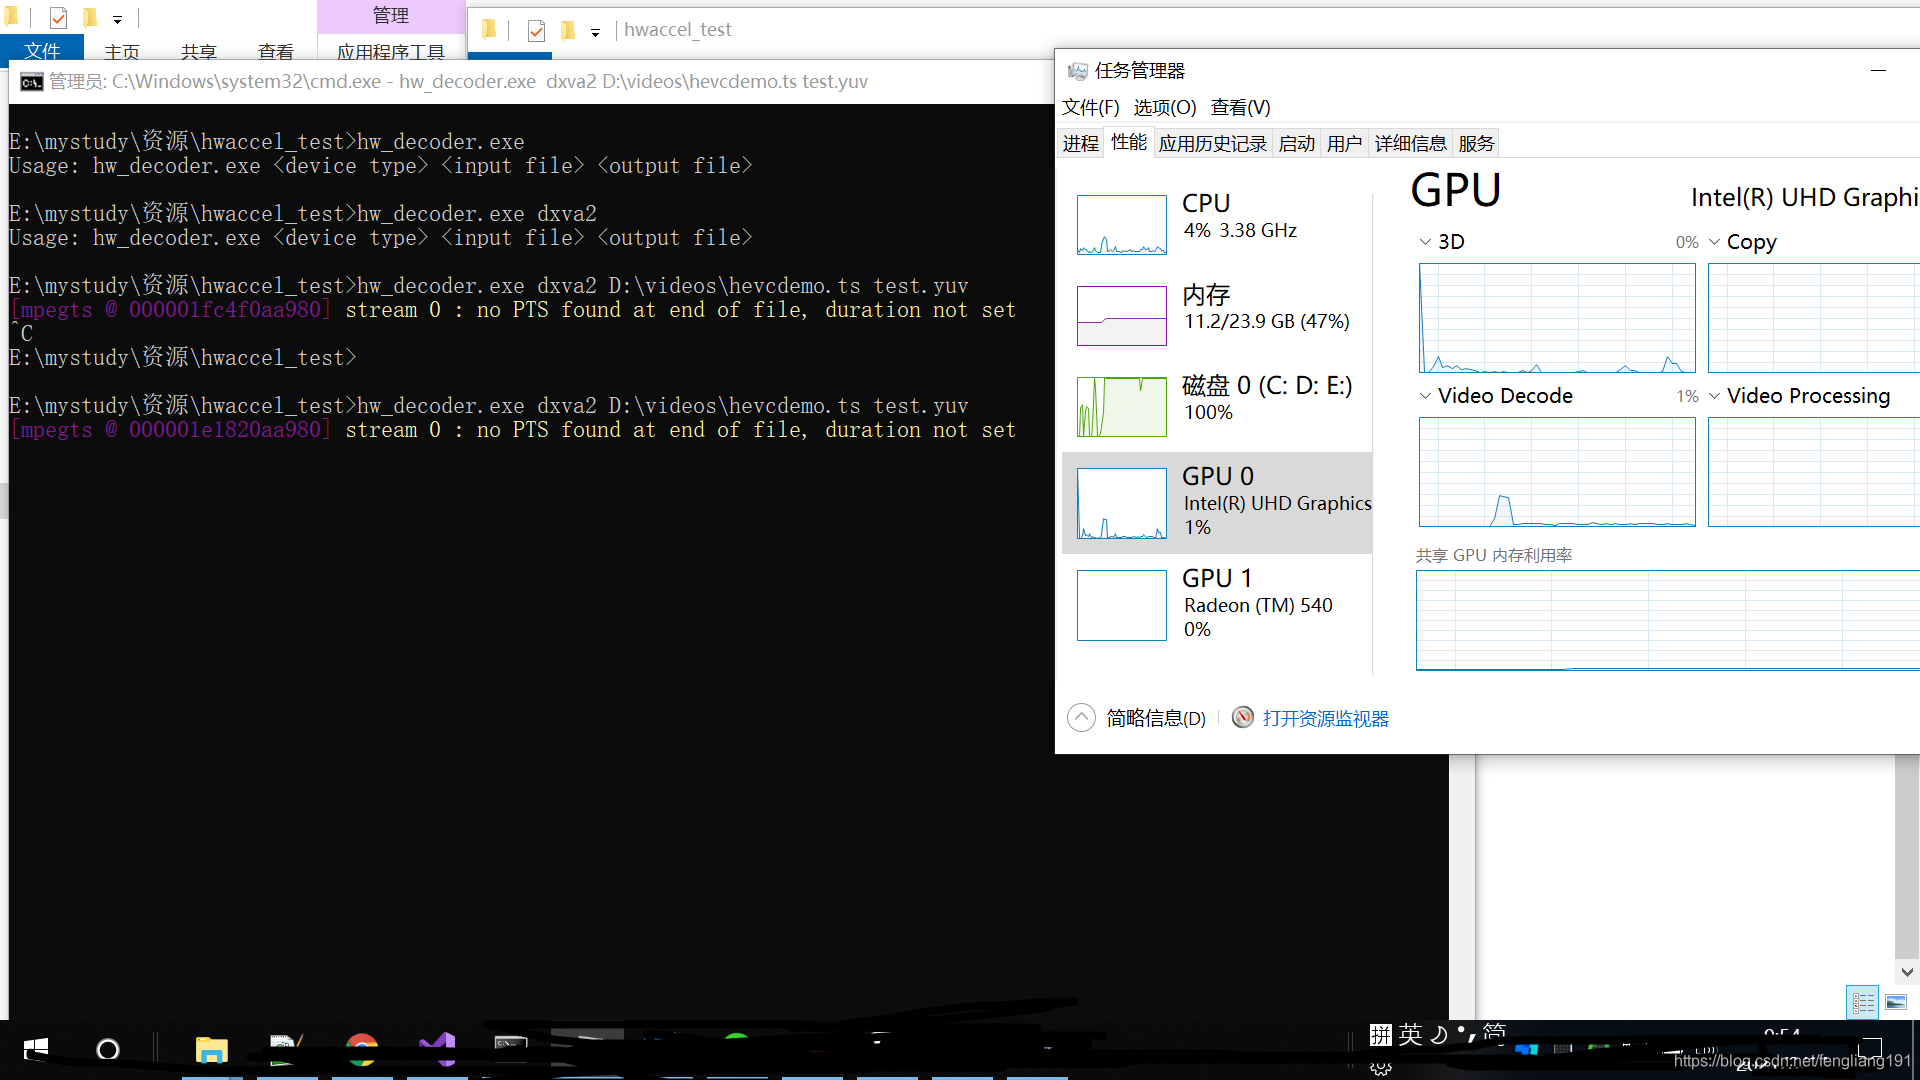Switch to the 进程 (Processes) tab
Image resolution: width=1920 pixels, height=1080 pixels.
click(x=1080, y=143)
